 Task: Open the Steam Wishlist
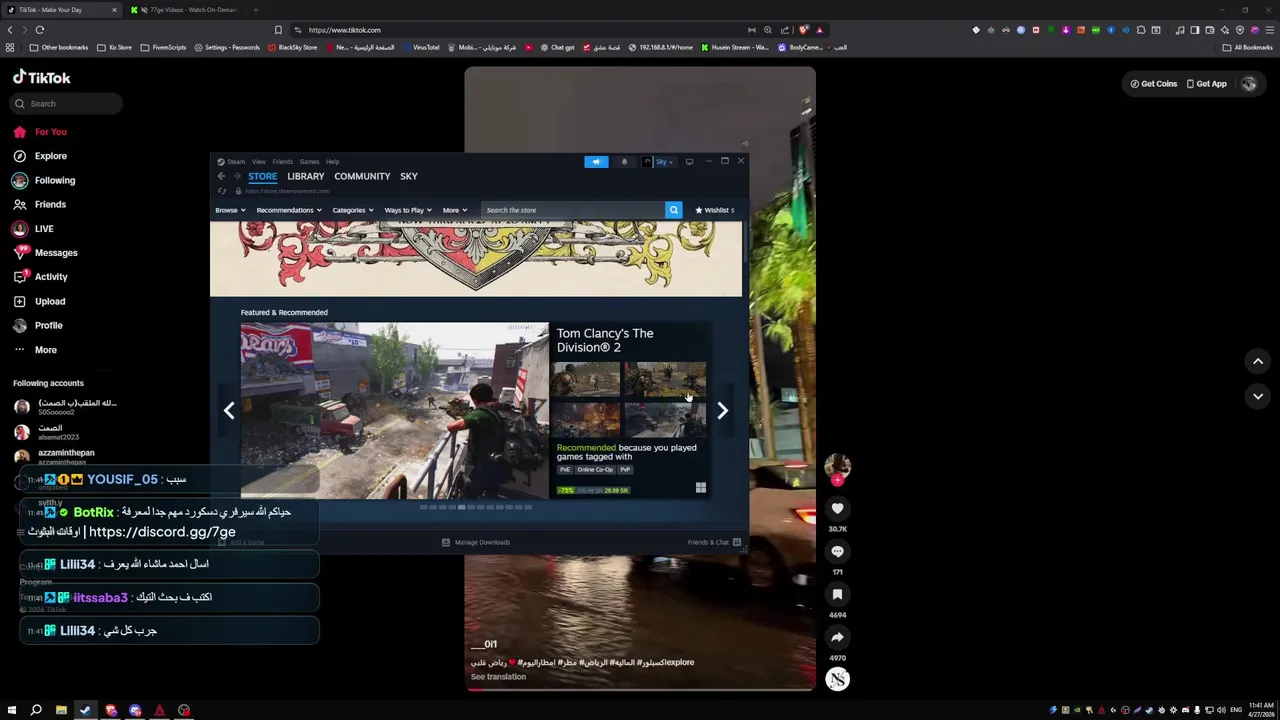(x=714, y=210)
